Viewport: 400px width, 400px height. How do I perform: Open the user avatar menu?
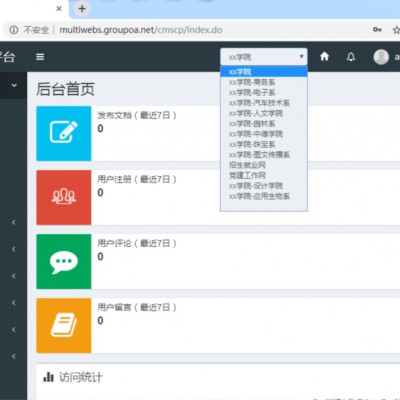coord(381,57)
